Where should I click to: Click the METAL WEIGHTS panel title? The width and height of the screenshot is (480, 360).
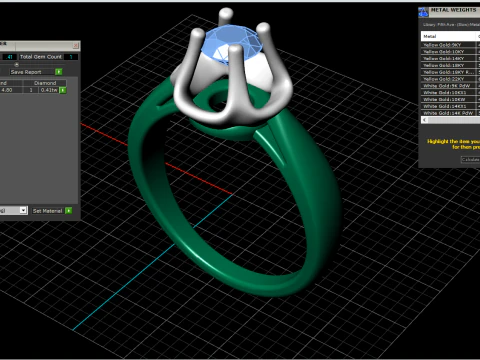453,10
